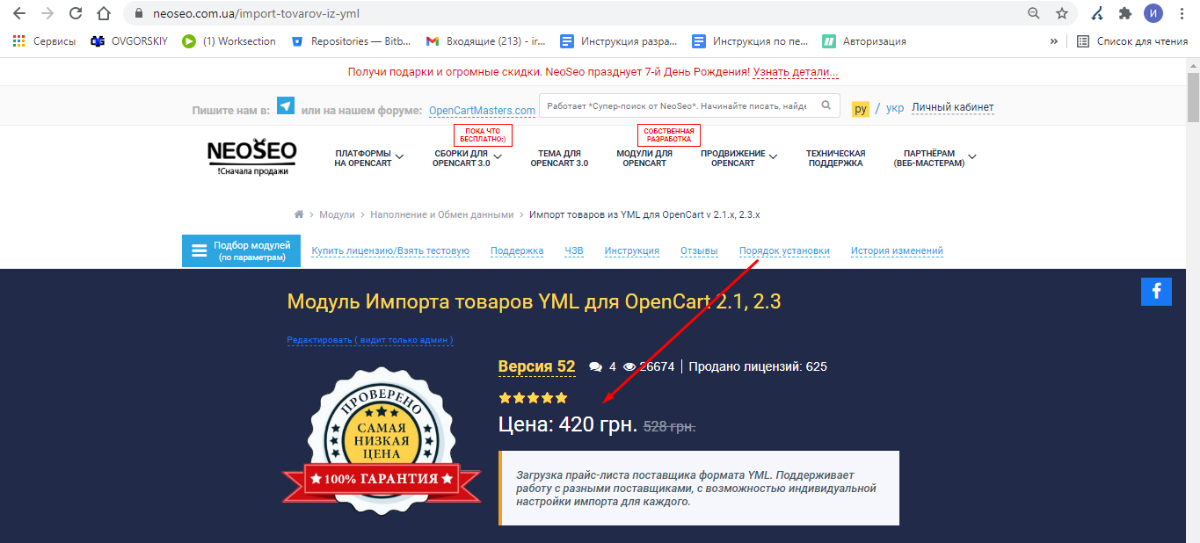The width and height of the screenshot is (1200, 543).
Task: Expand the Модули для OpenCart menu
Action: (x=644, y=158)
